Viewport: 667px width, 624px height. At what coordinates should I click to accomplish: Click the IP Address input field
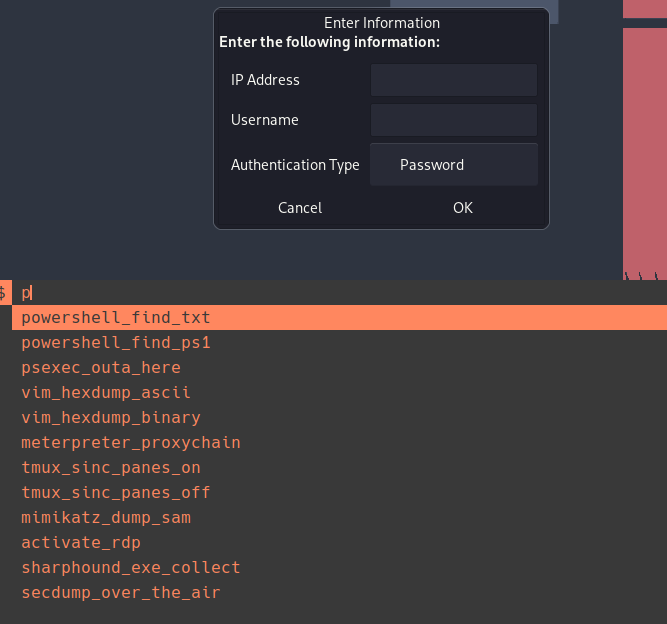pyautogui.click(x=453, y=80)
